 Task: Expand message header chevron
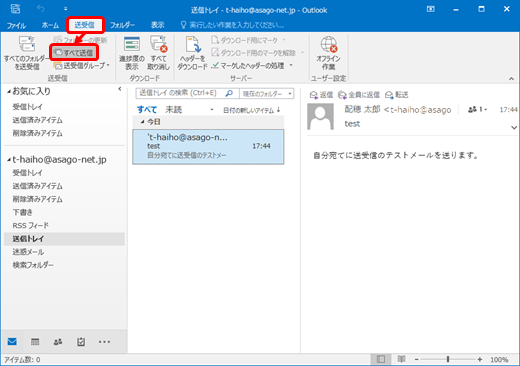click(x=514, y=127)
